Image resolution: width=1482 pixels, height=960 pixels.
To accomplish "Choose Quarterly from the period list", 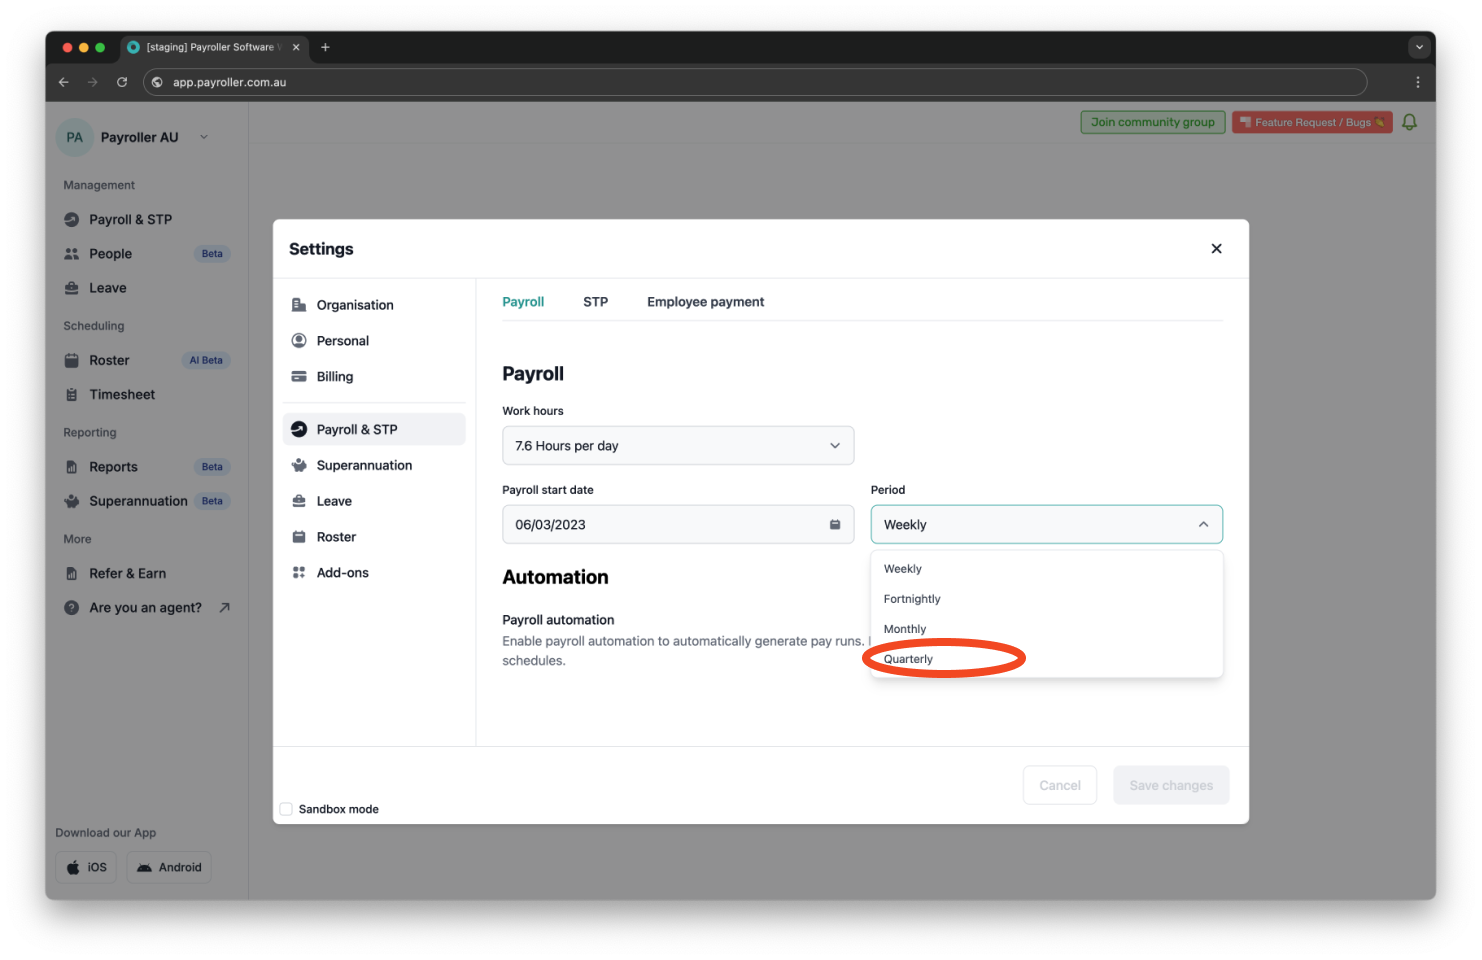I will [908, 659].
